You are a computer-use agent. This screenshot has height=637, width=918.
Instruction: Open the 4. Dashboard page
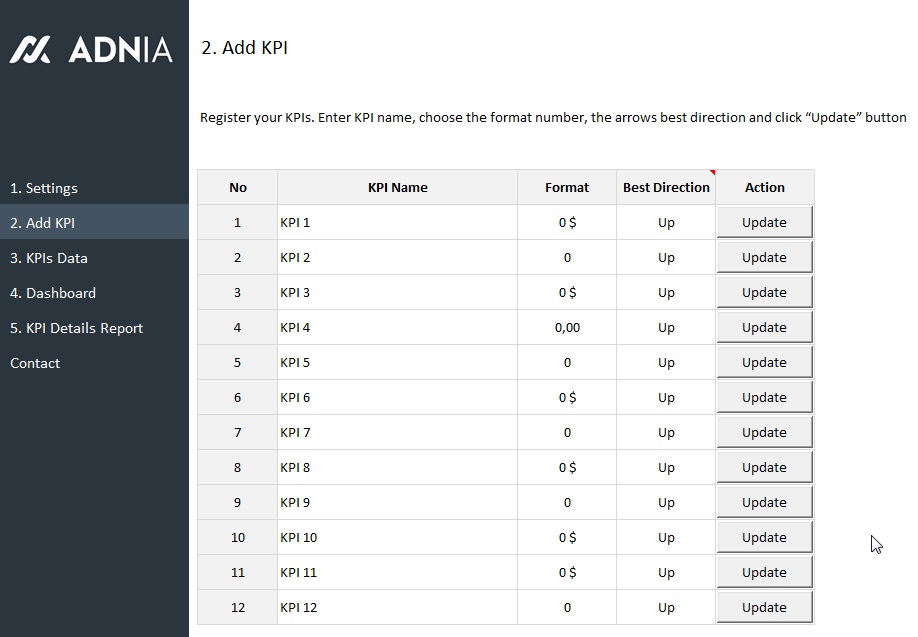pos(53,293)
